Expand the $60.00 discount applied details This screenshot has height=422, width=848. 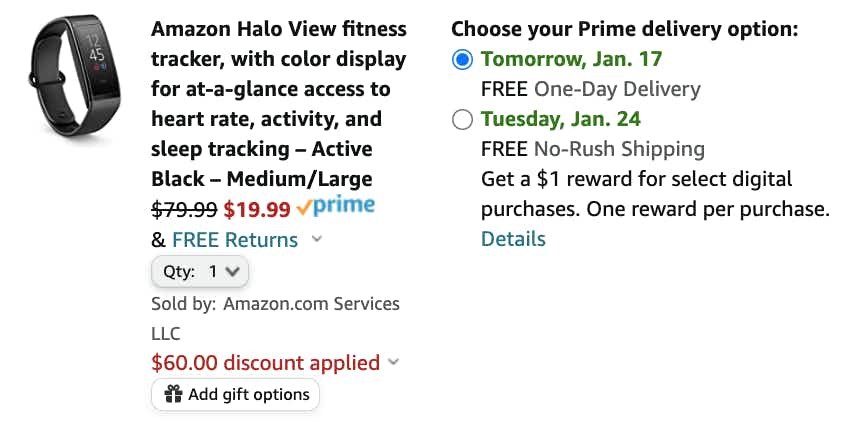394,361
